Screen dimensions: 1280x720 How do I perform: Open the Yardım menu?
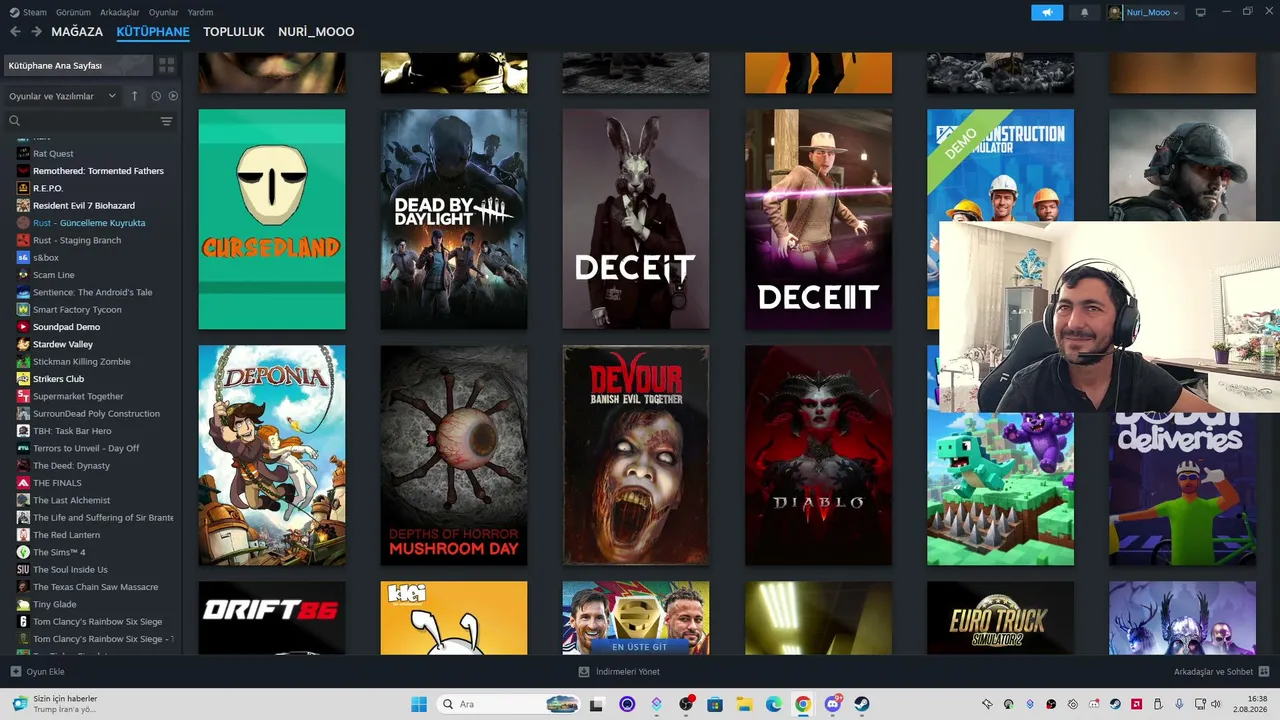tap(200, 12)
